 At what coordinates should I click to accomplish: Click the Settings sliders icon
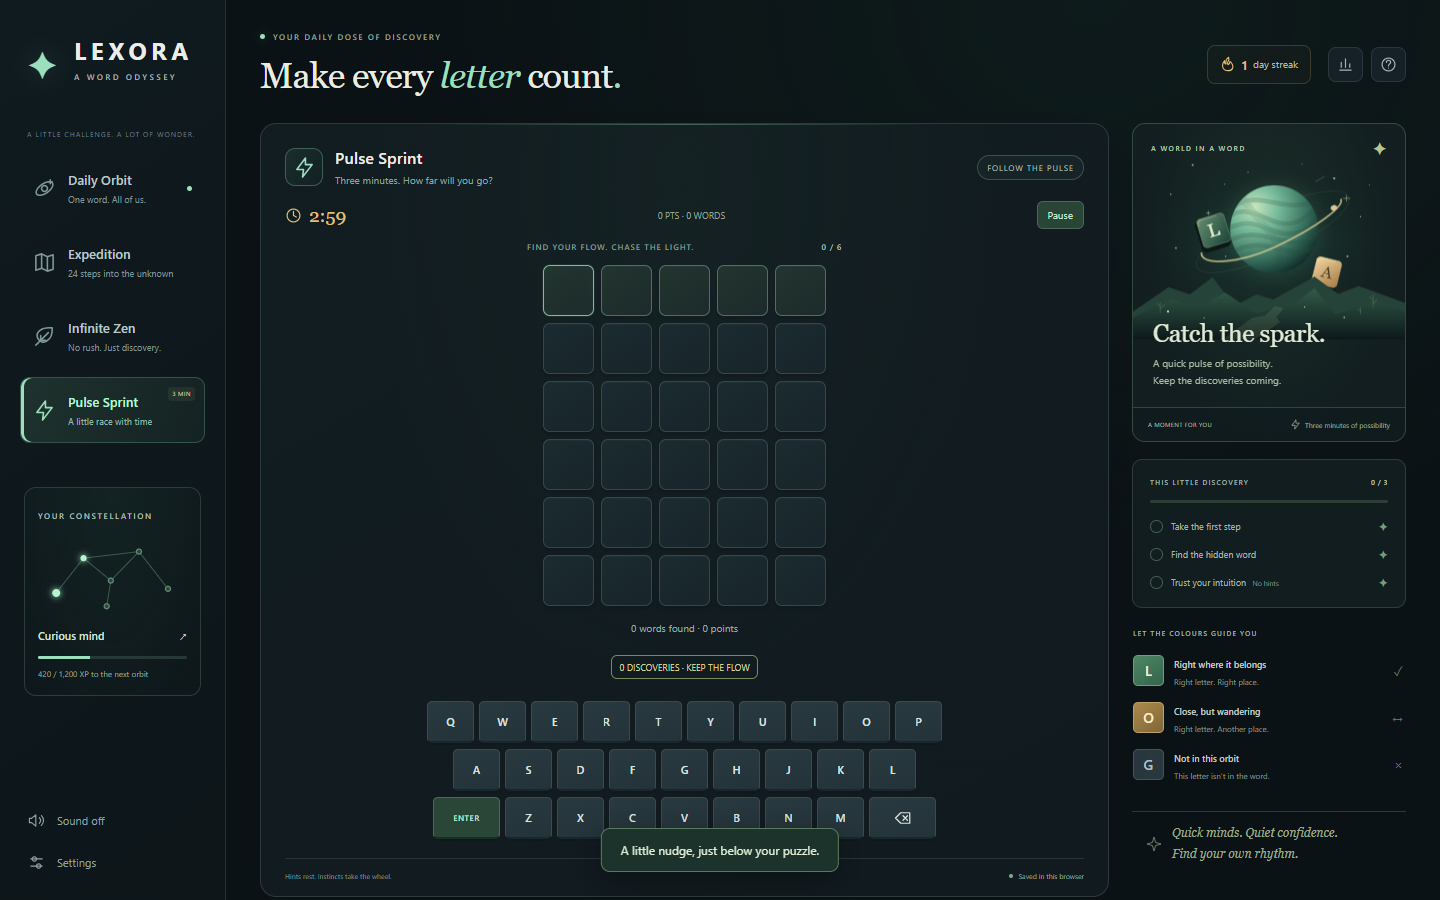[x=37, y=863]
